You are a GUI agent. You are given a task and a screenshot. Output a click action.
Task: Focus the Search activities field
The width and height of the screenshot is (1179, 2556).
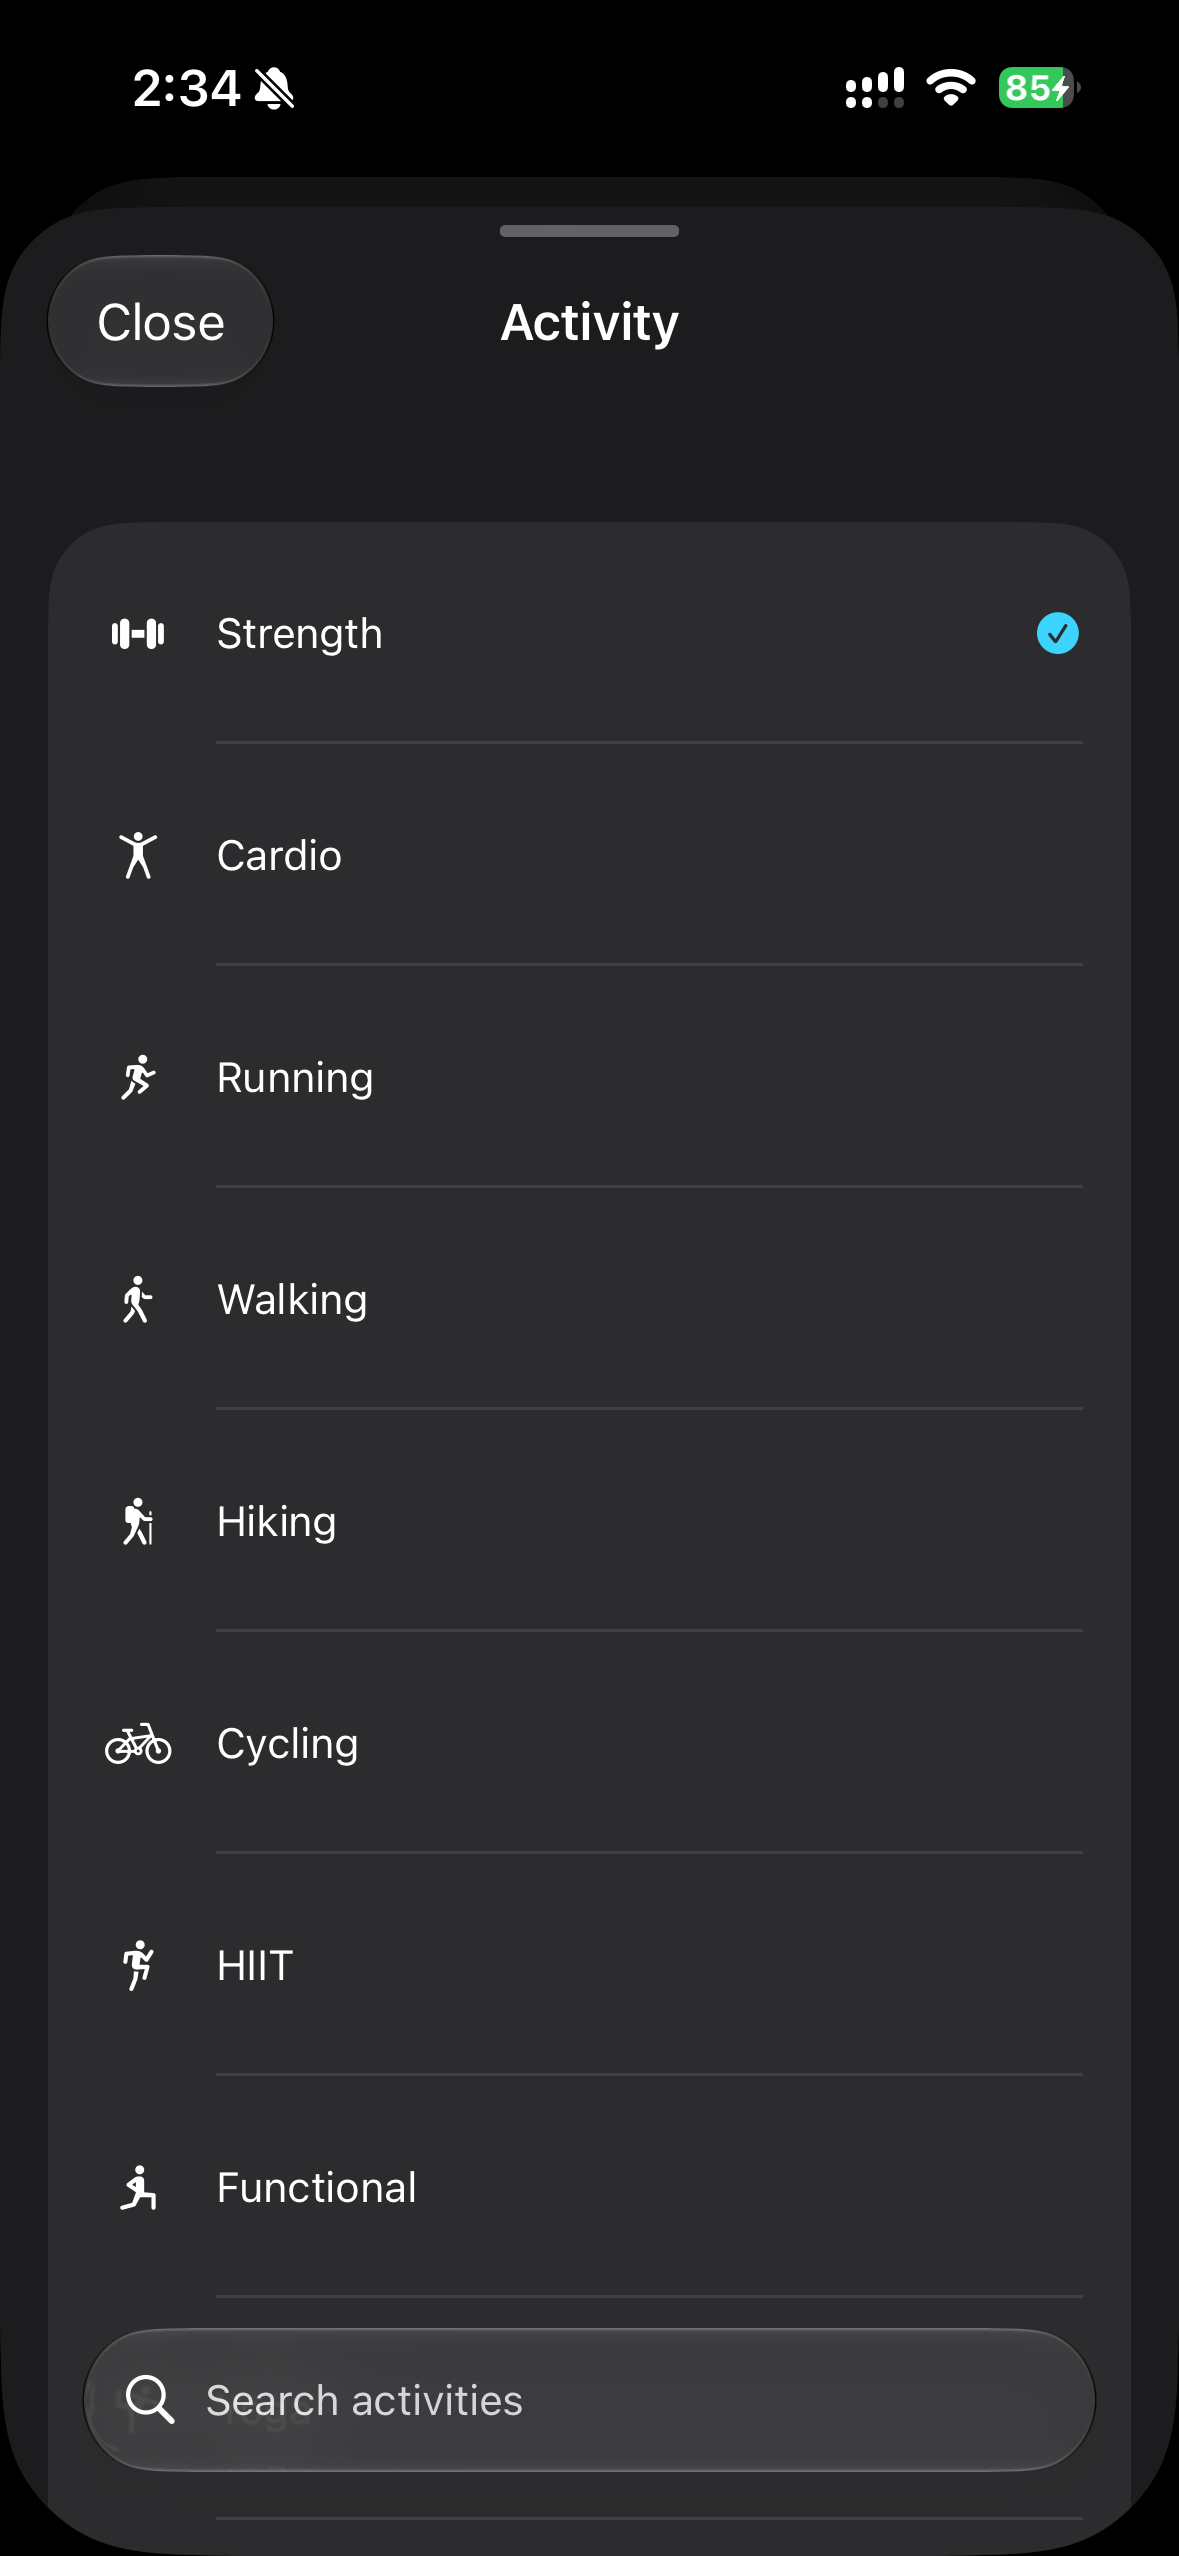click(x=589, y=2400)
